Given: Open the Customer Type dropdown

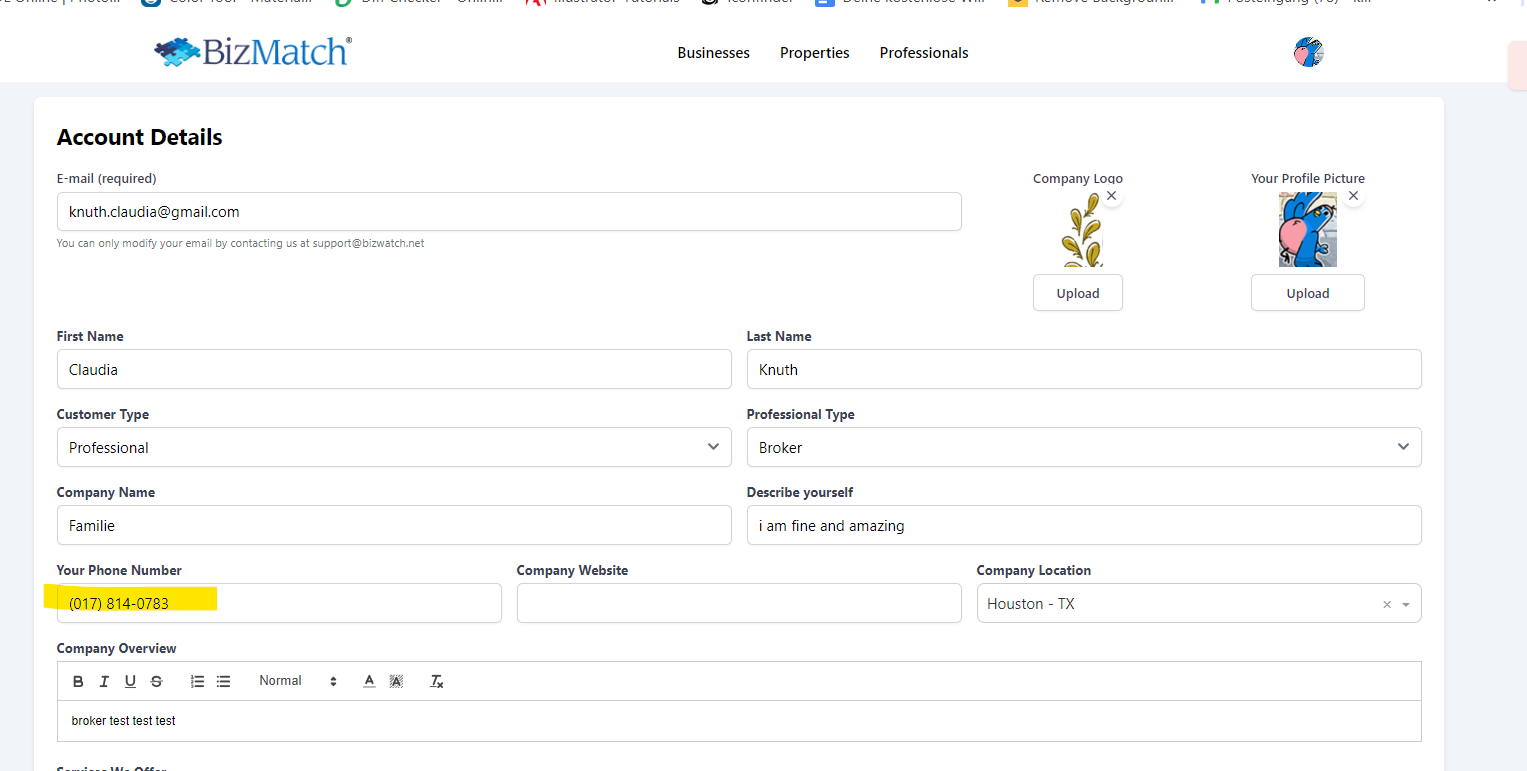Looking at the screenshot, I should click(x=394, y=447).
